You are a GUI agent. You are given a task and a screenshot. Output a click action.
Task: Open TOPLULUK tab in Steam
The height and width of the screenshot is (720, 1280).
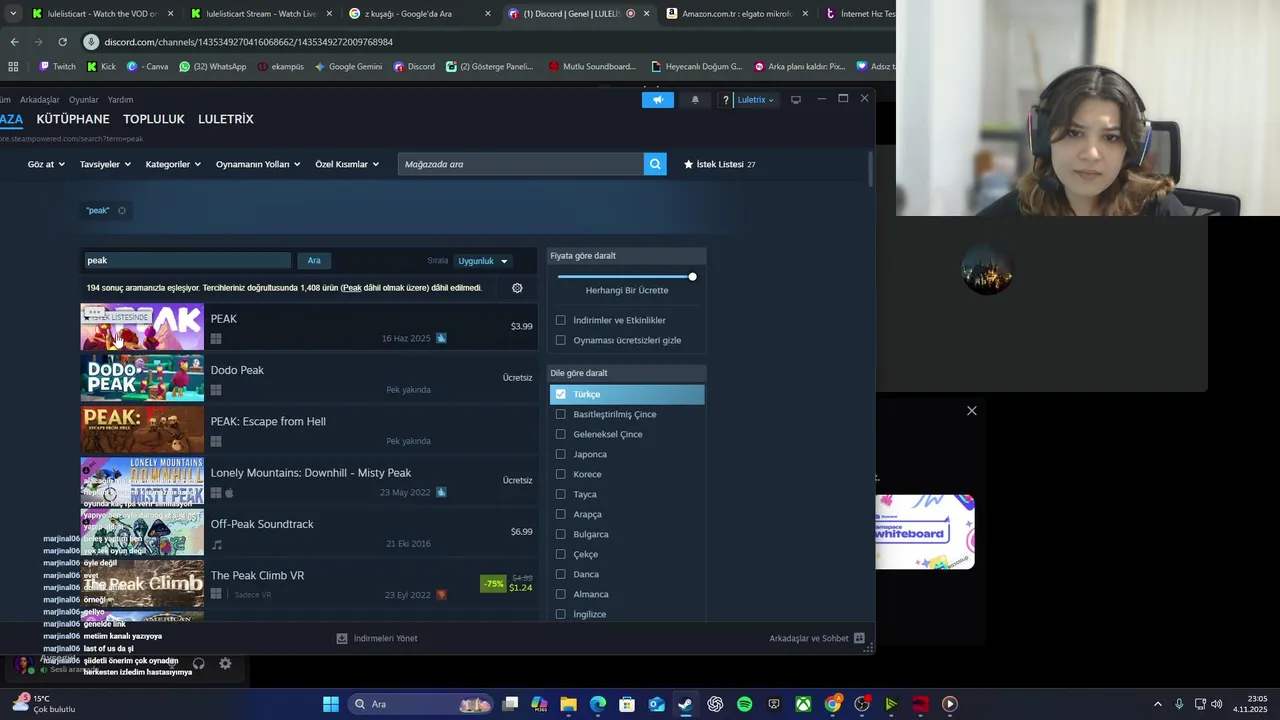tap(154, 119)
